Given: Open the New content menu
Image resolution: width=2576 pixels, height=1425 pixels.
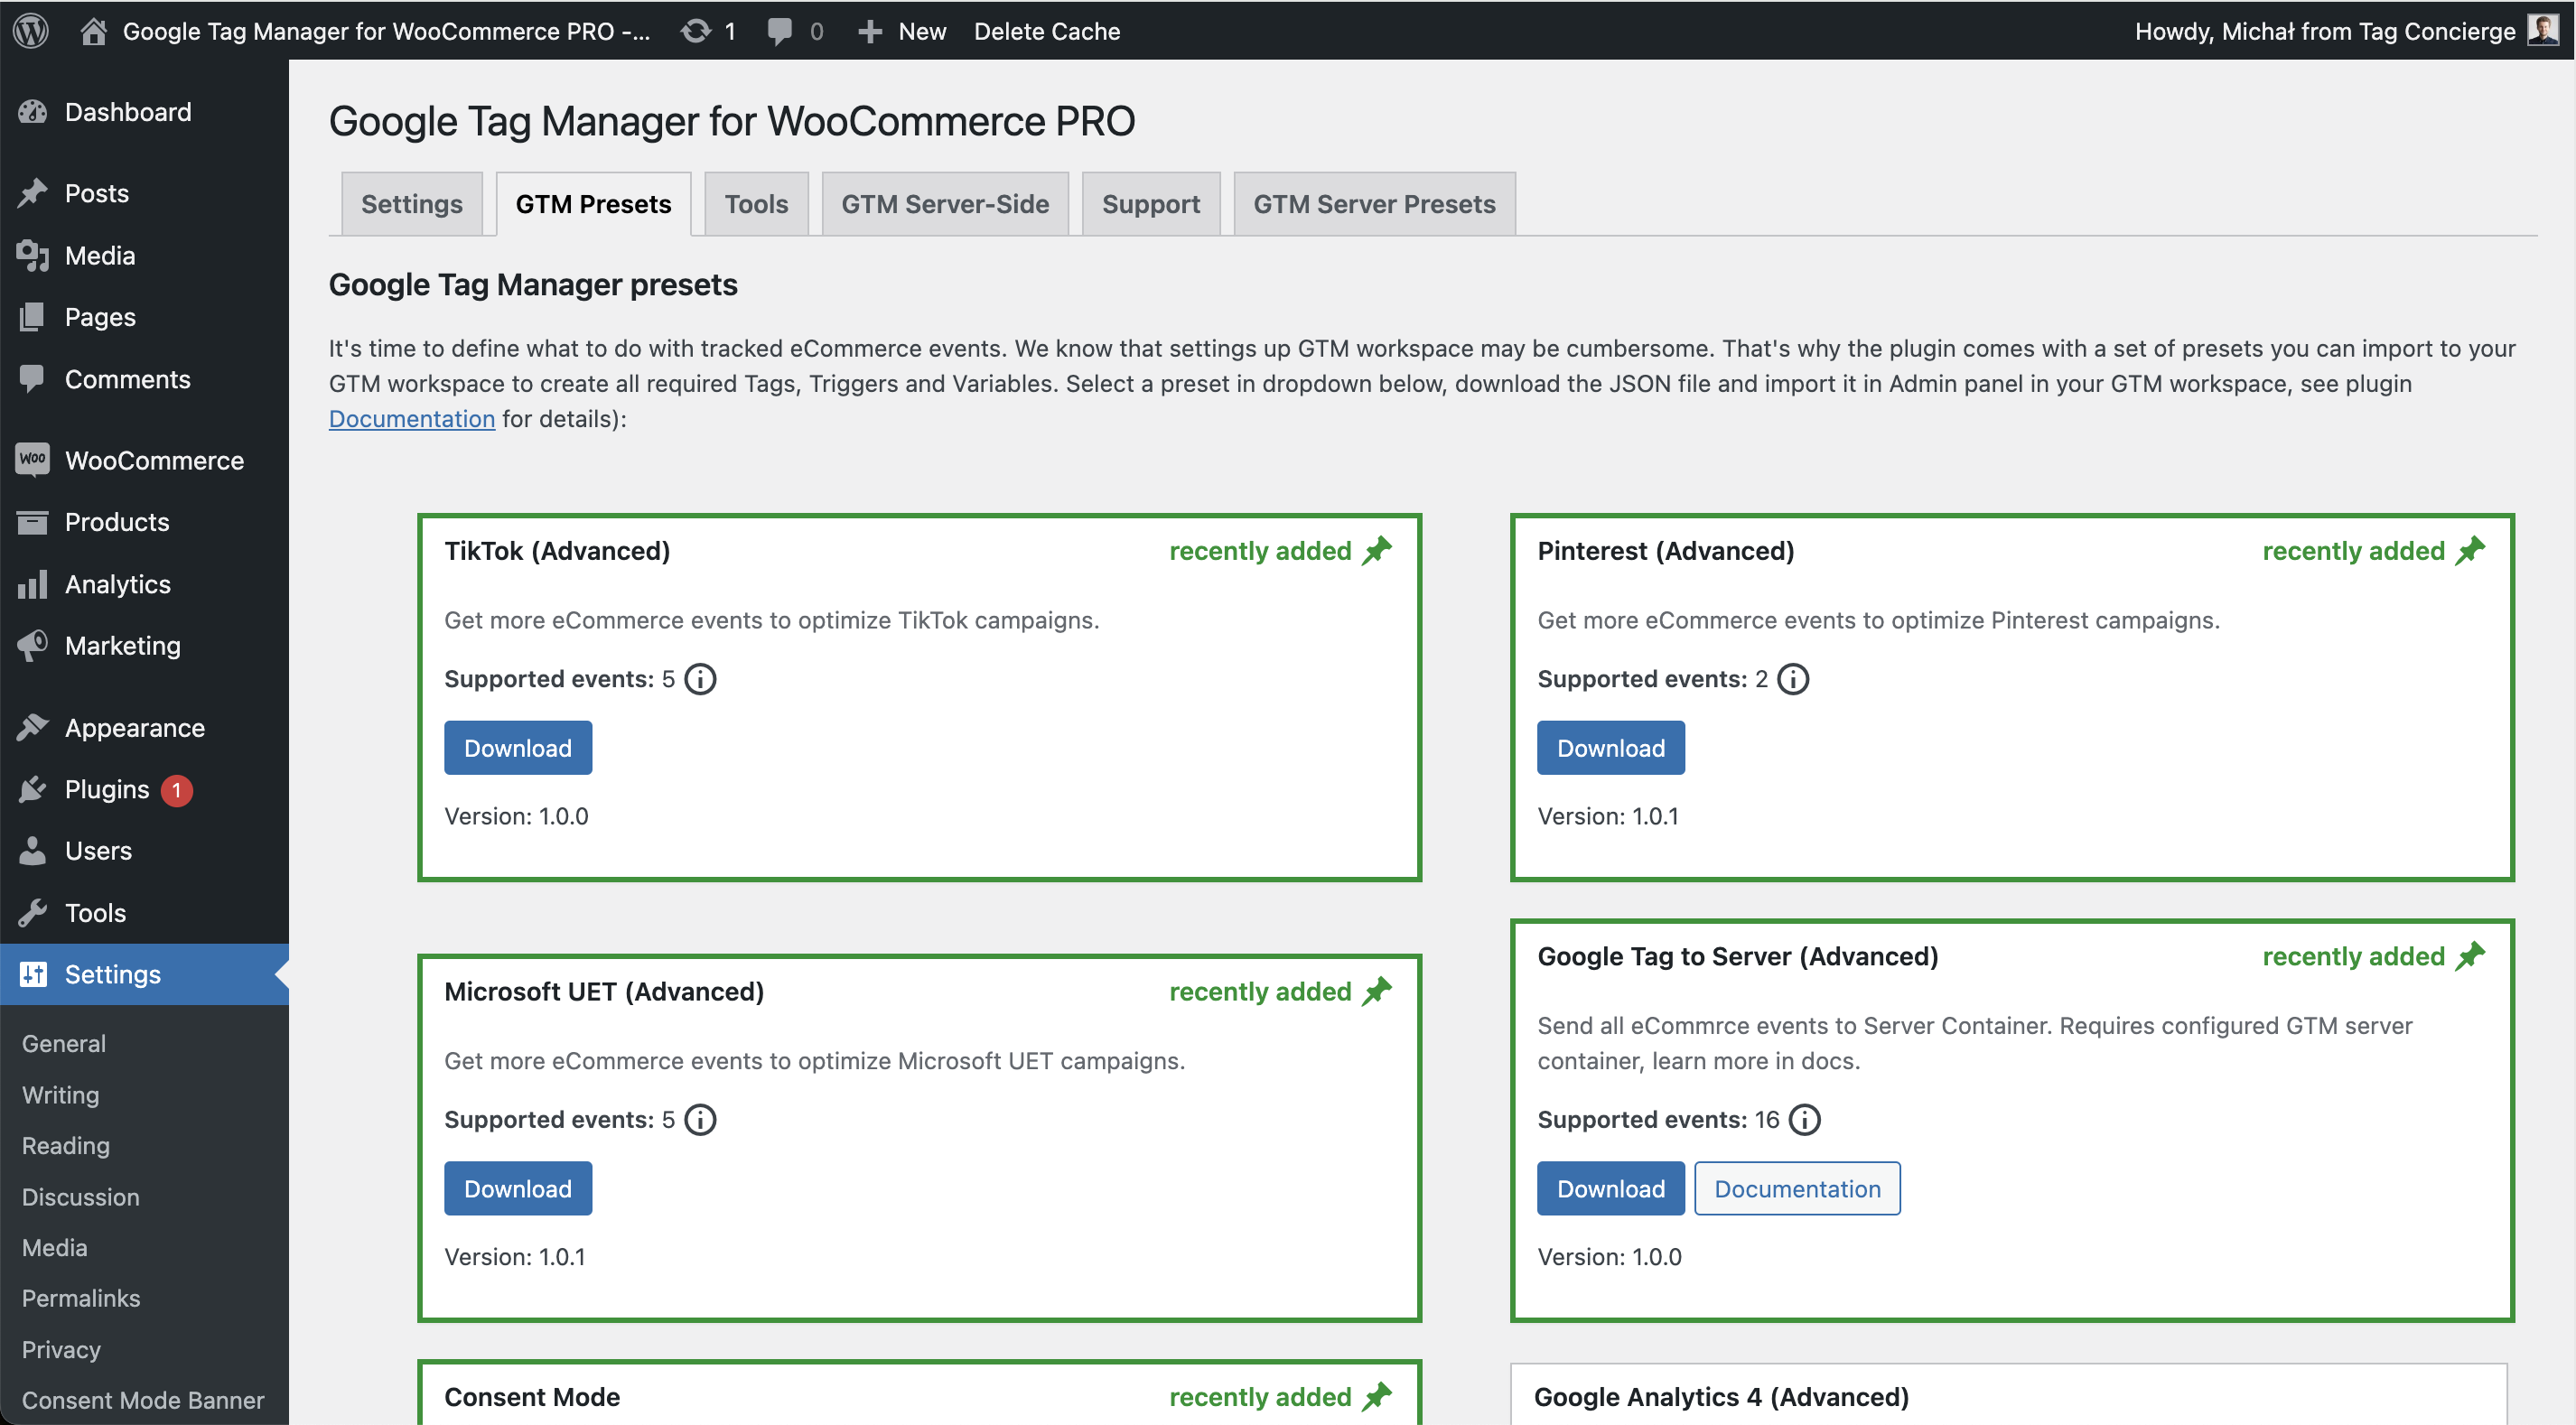Looking at the screenshot, I should tap(902, 31).
